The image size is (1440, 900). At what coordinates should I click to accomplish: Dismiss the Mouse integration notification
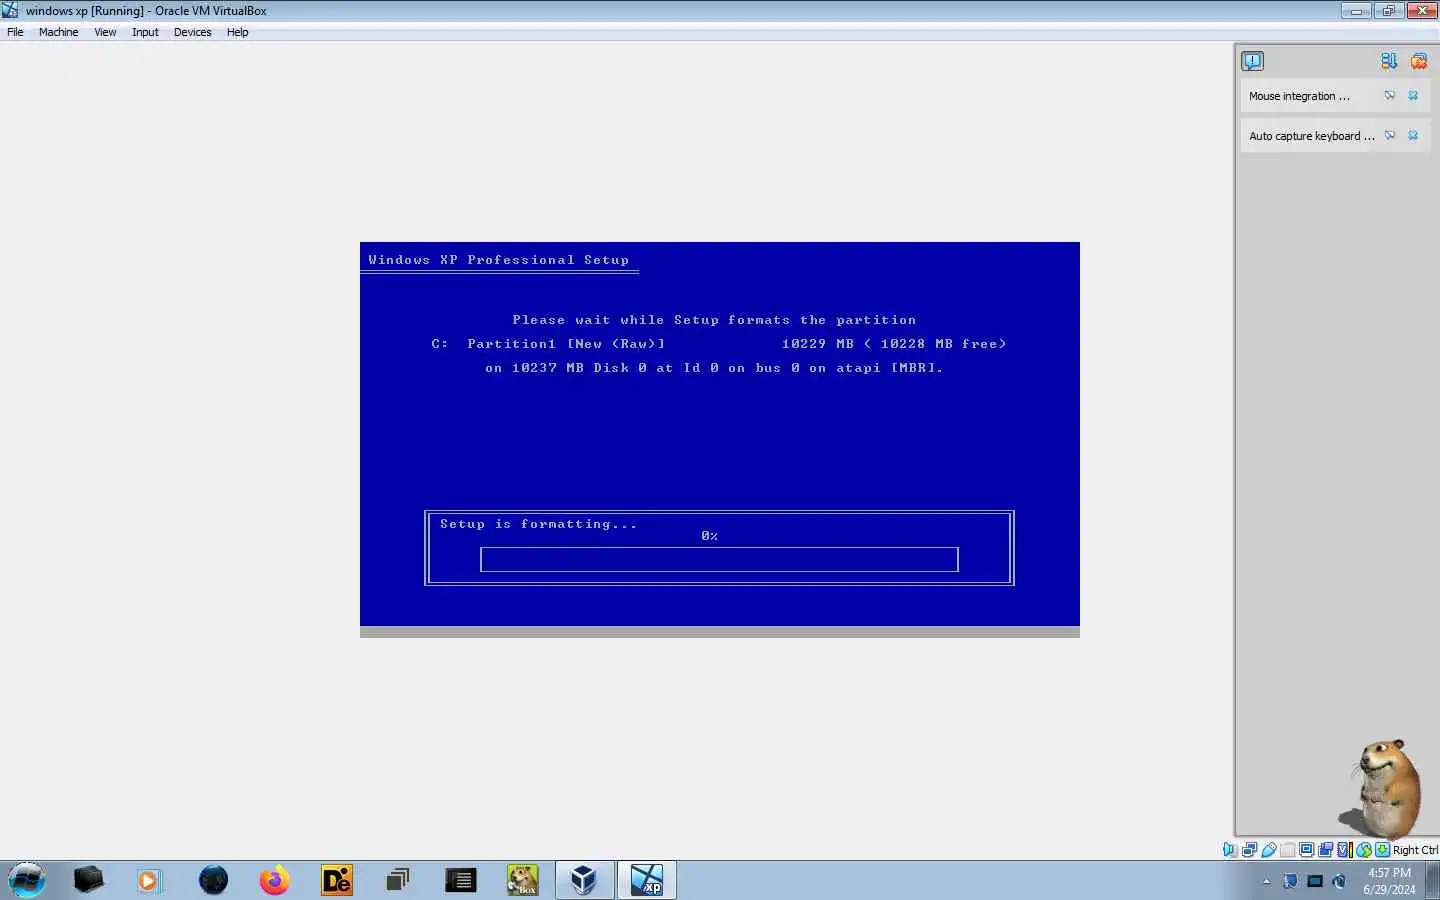pyautogui.click(x=1413, y=95)
